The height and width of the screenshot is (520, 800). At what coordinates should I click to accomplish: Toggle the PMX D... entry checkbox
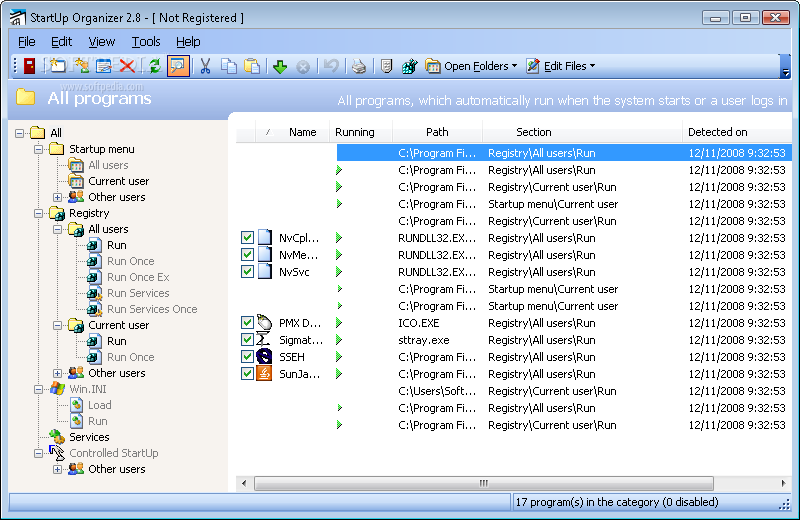tap(247, 323)
